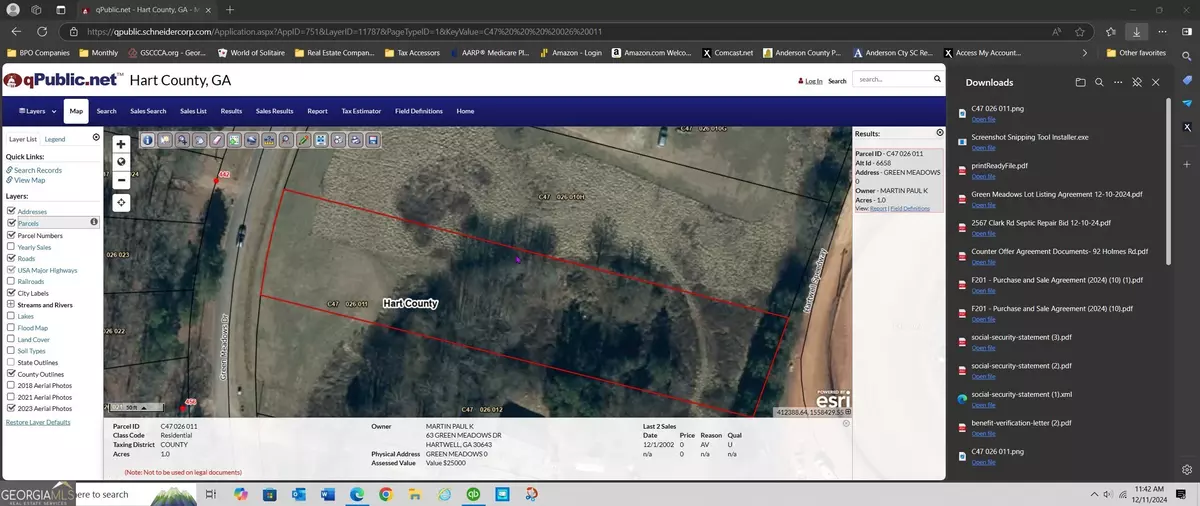
Task: Turn on the 2021 Aerial Photos layer
Action: pyautogui.click(x=11, y=397)
